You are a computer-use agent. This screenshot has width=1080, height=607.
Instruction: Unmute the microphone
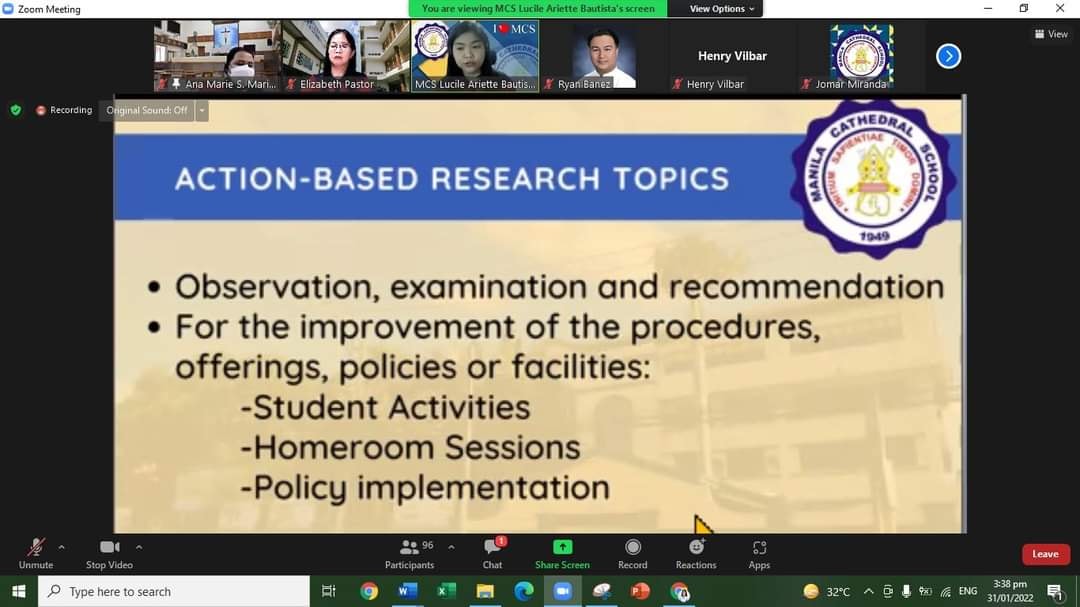[35, 548]
